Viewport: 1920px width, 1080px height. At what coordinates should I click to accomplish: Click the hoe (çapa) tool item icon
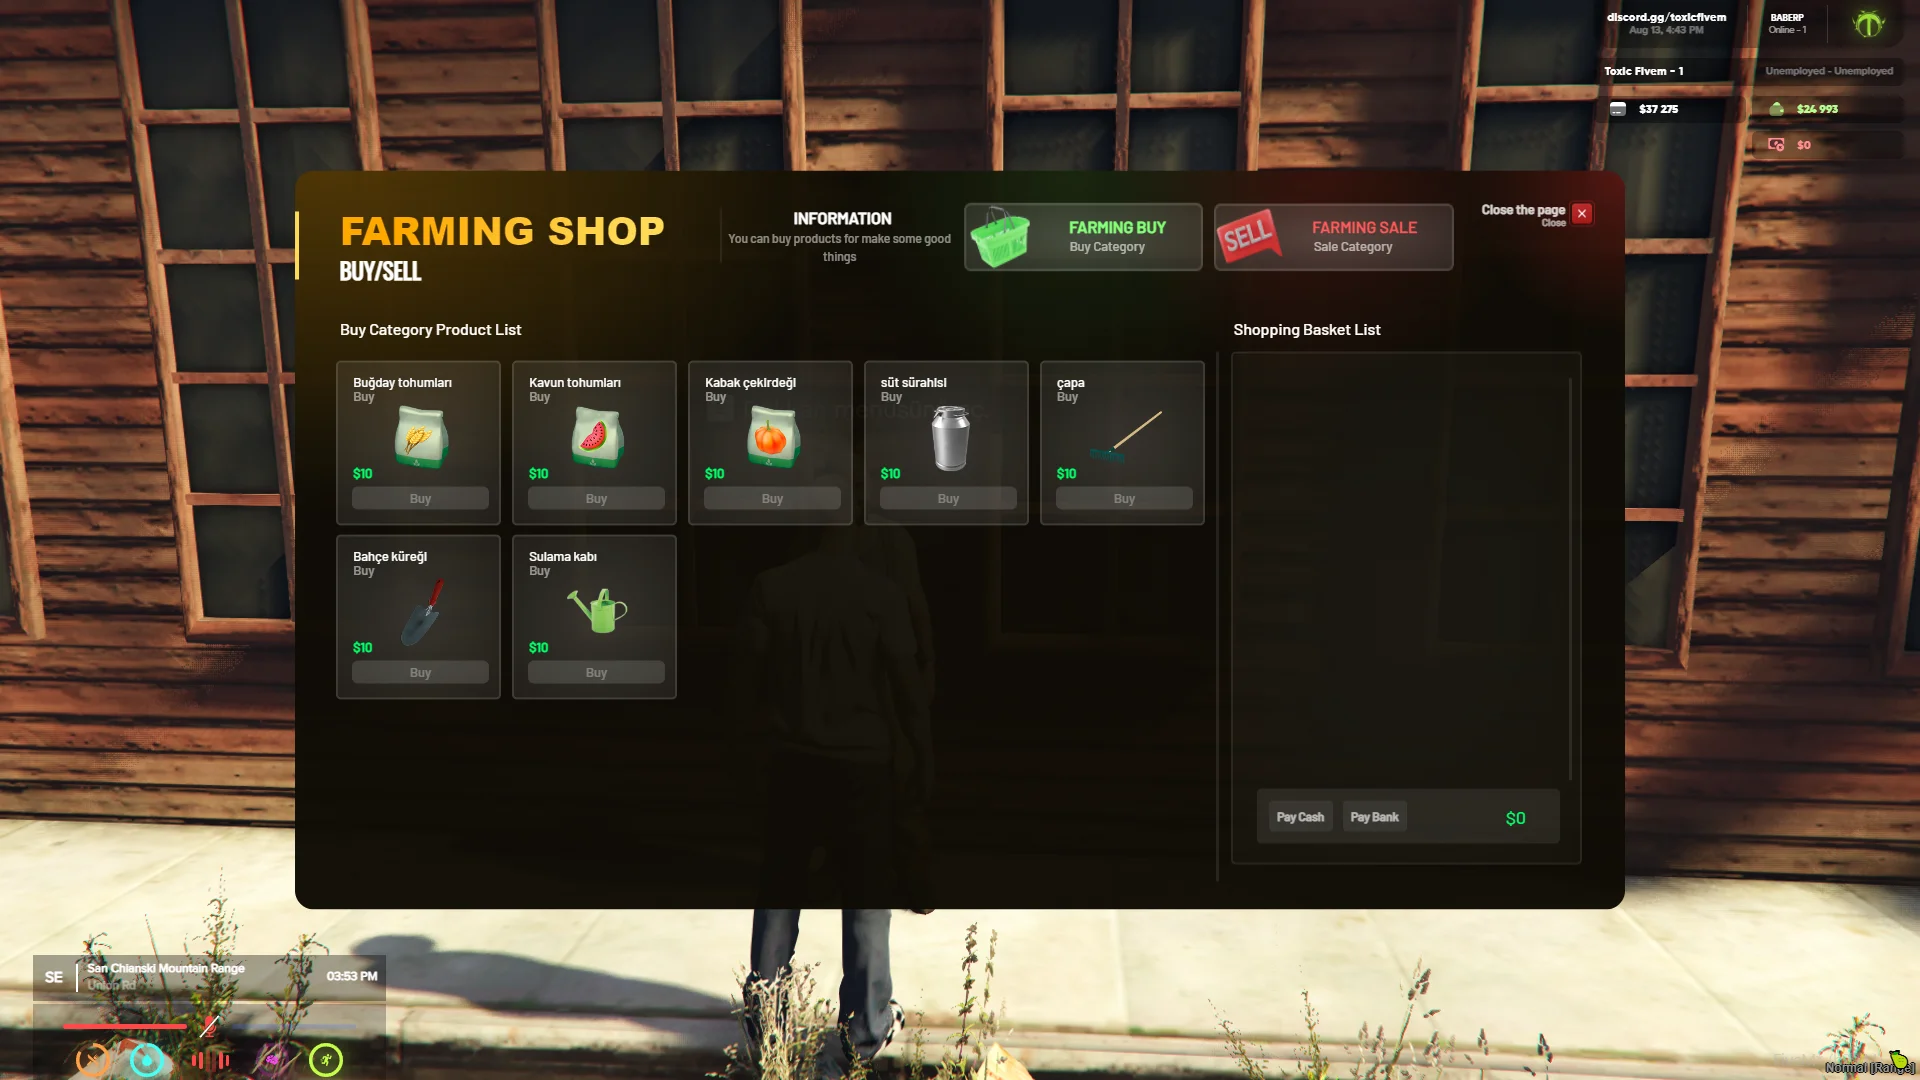coord(1124,435)
